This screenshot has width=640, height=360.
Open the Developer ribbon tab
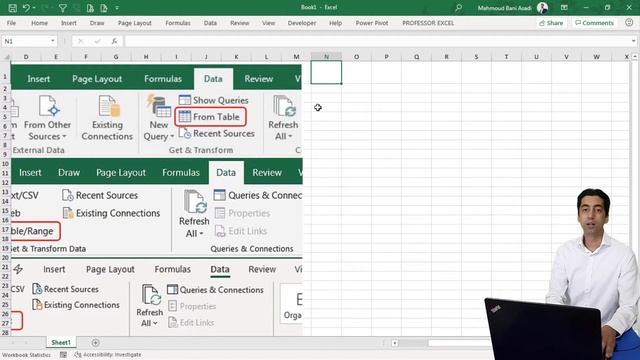pos(302,23)
